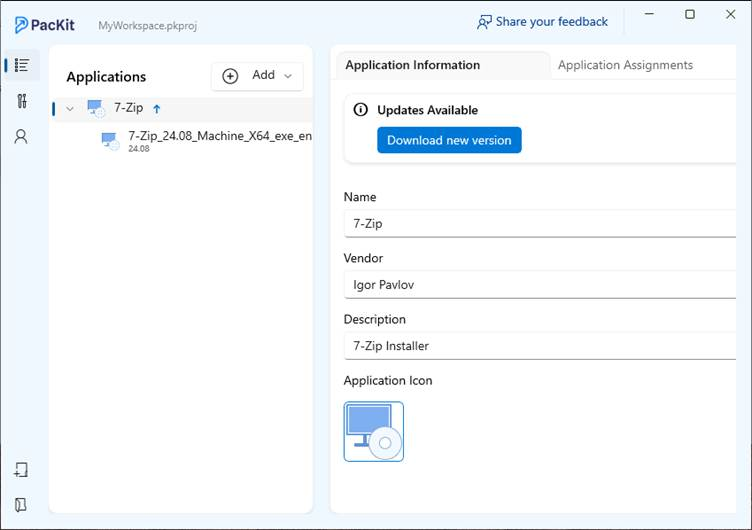
Task: Click the Add button label
Action: pos(263,75)
